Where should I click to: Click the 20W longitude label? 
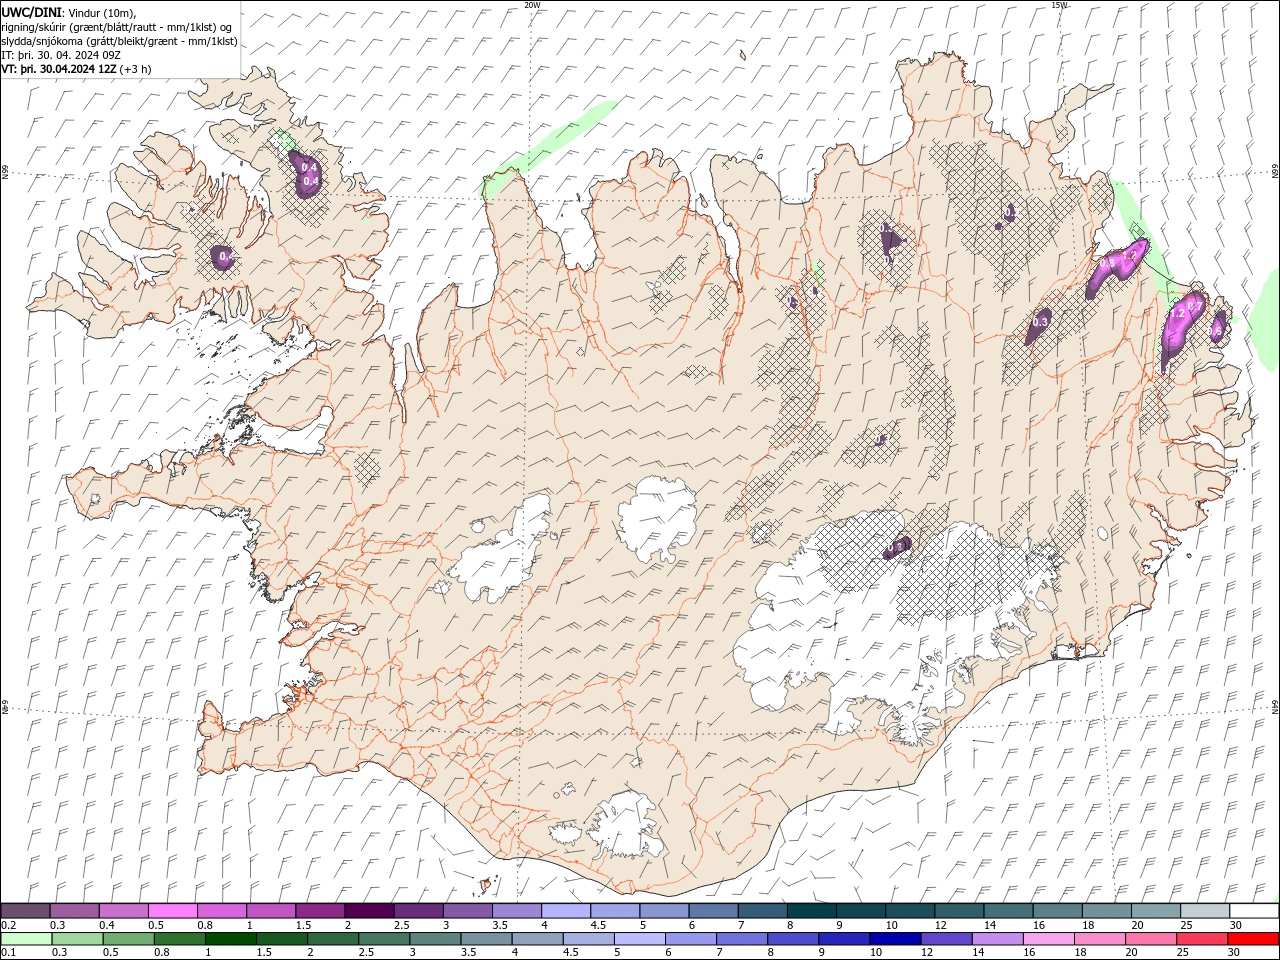pyautogui.click(x=532, y=5)
